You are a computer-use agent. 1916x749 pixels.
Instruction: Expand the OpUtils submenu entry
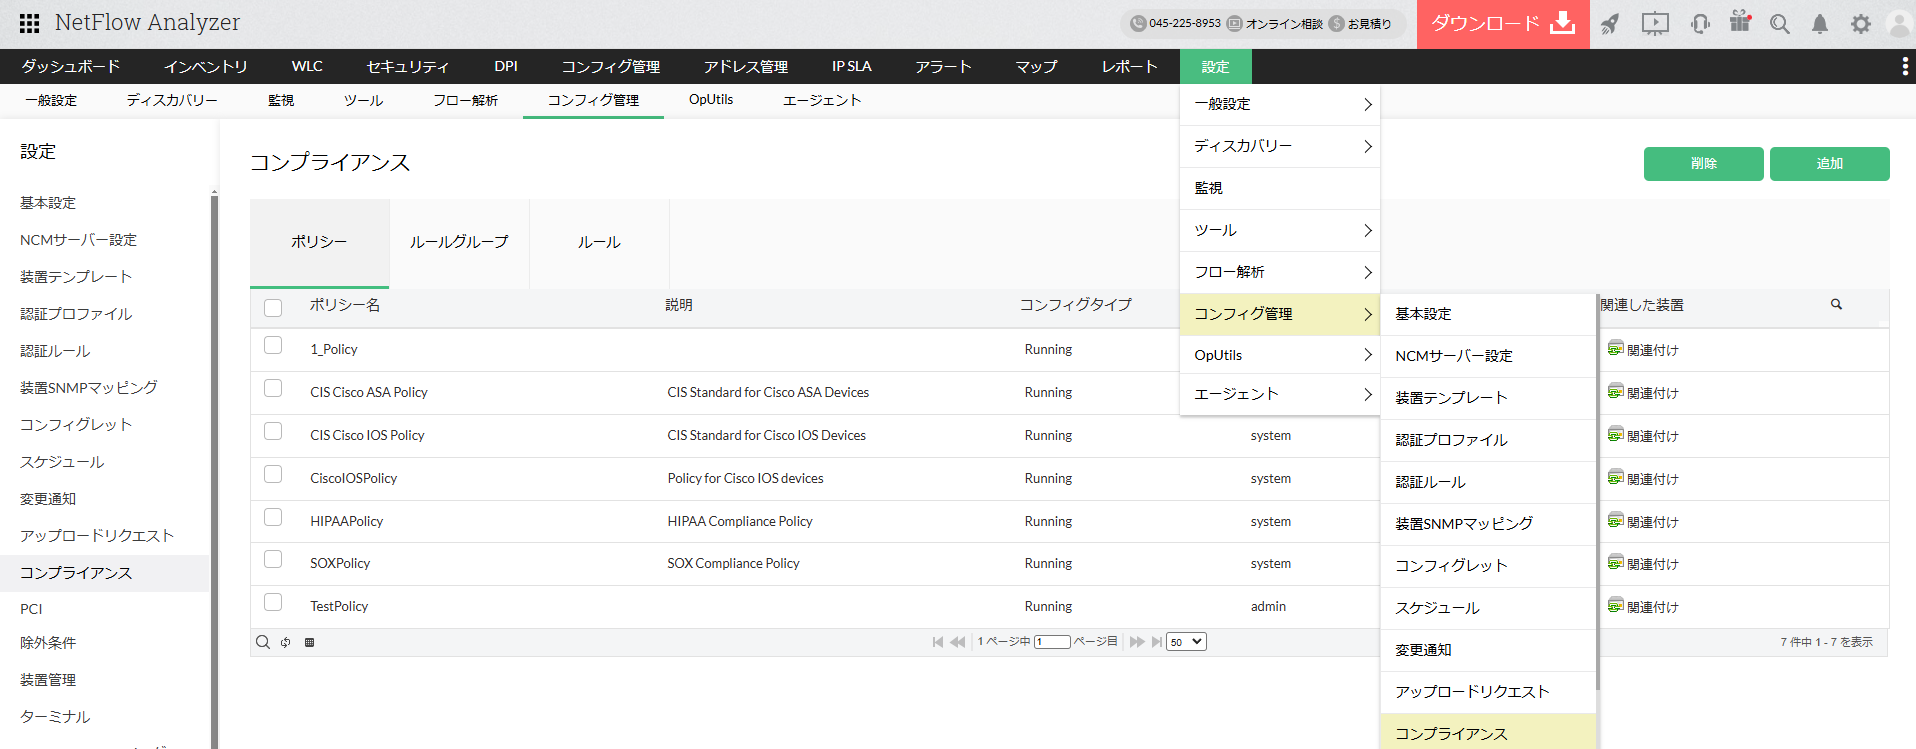tap(1279, 355)
